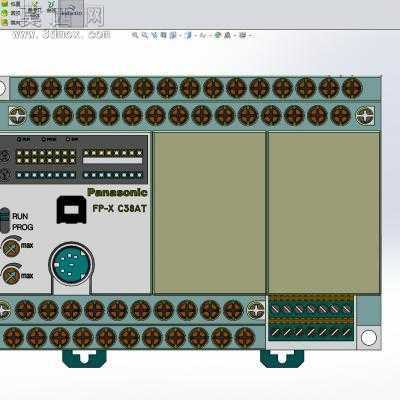Select the LED indicator panel

[73, 159]
